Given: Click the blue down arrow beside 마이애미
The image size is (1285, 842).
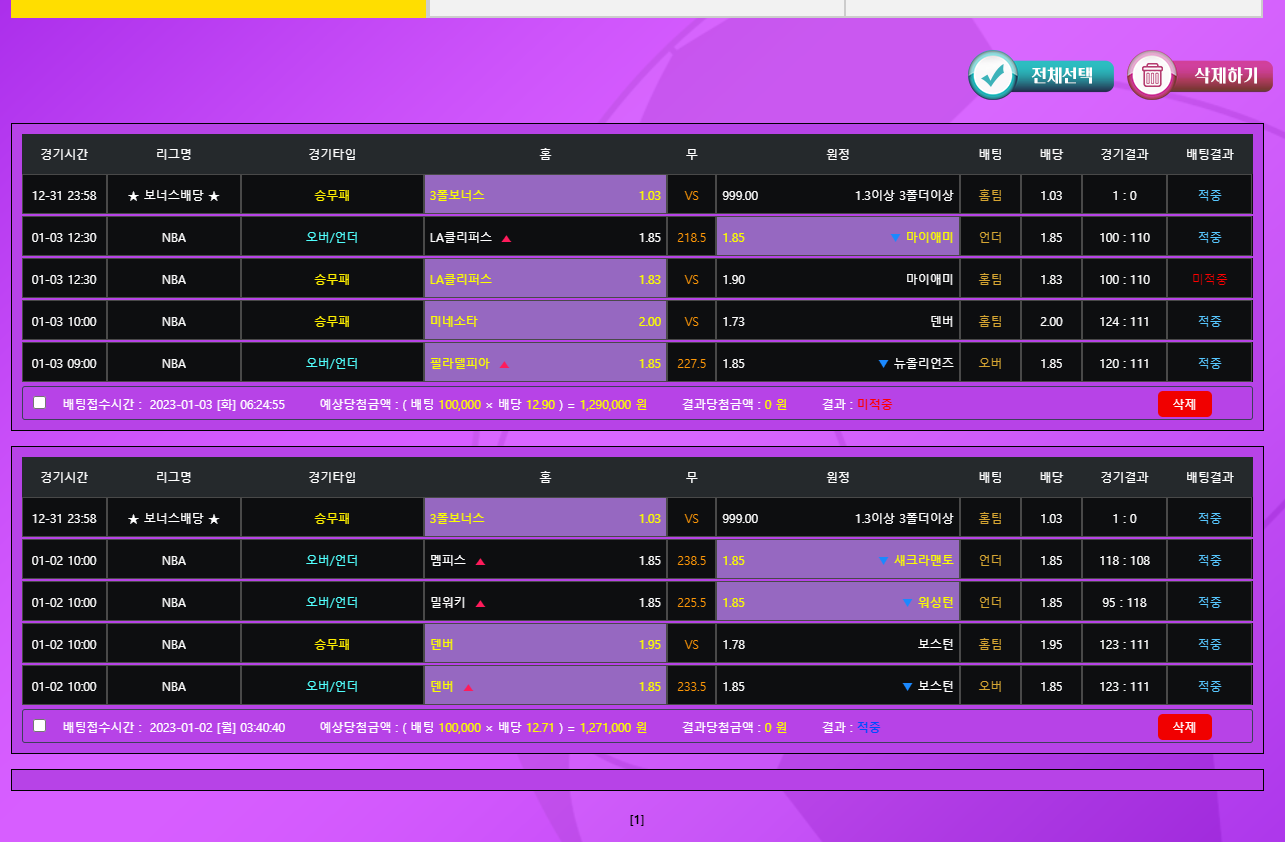Looking at the screenshot, I should [x=895, y=237].
